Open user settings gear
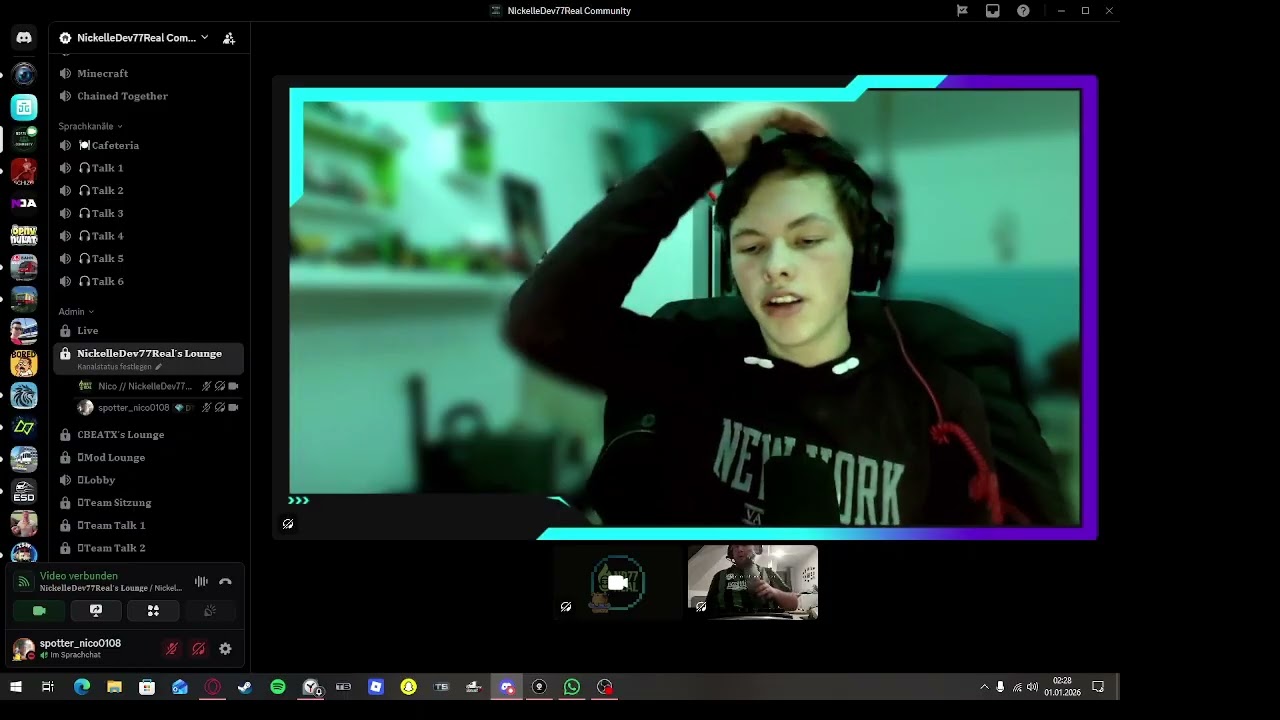The image size is (1280, 720). point(225,649)
